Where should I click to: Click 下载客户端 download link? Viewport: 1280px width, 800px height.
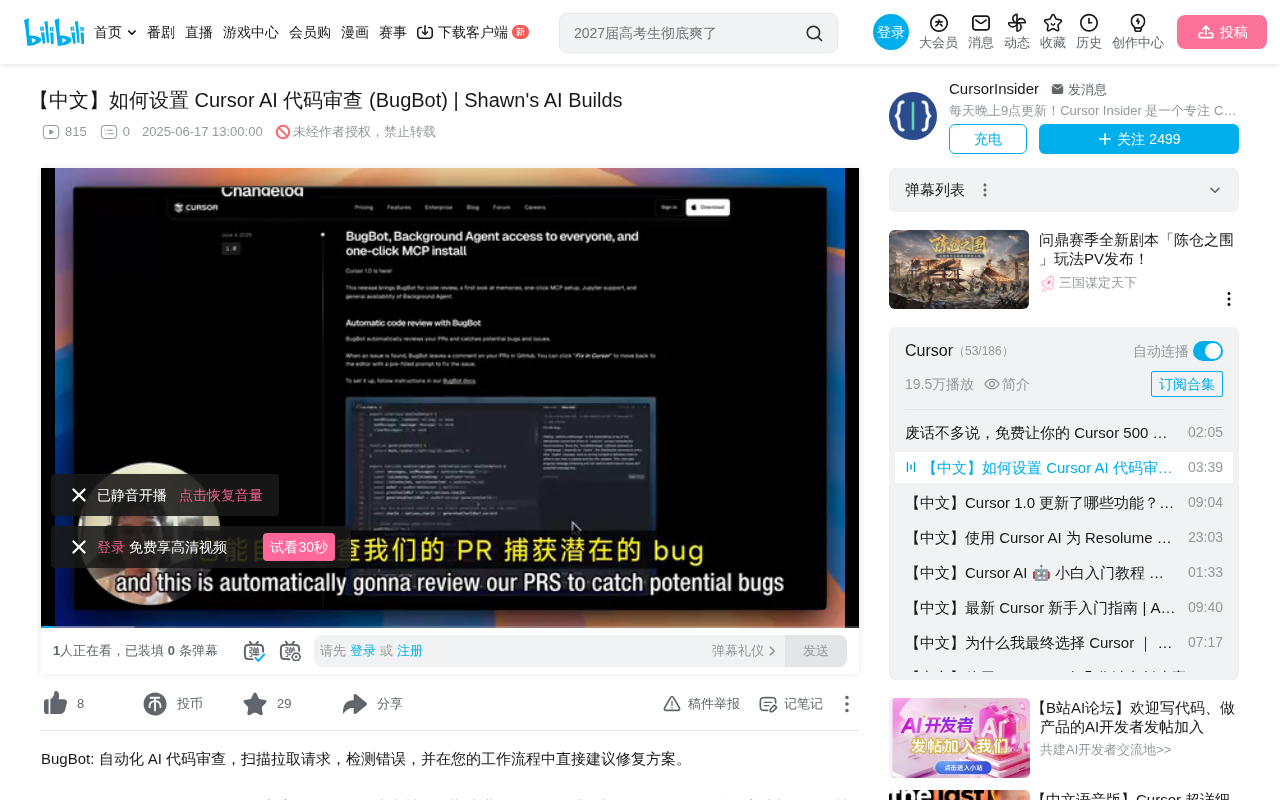[x=473, y=32]
